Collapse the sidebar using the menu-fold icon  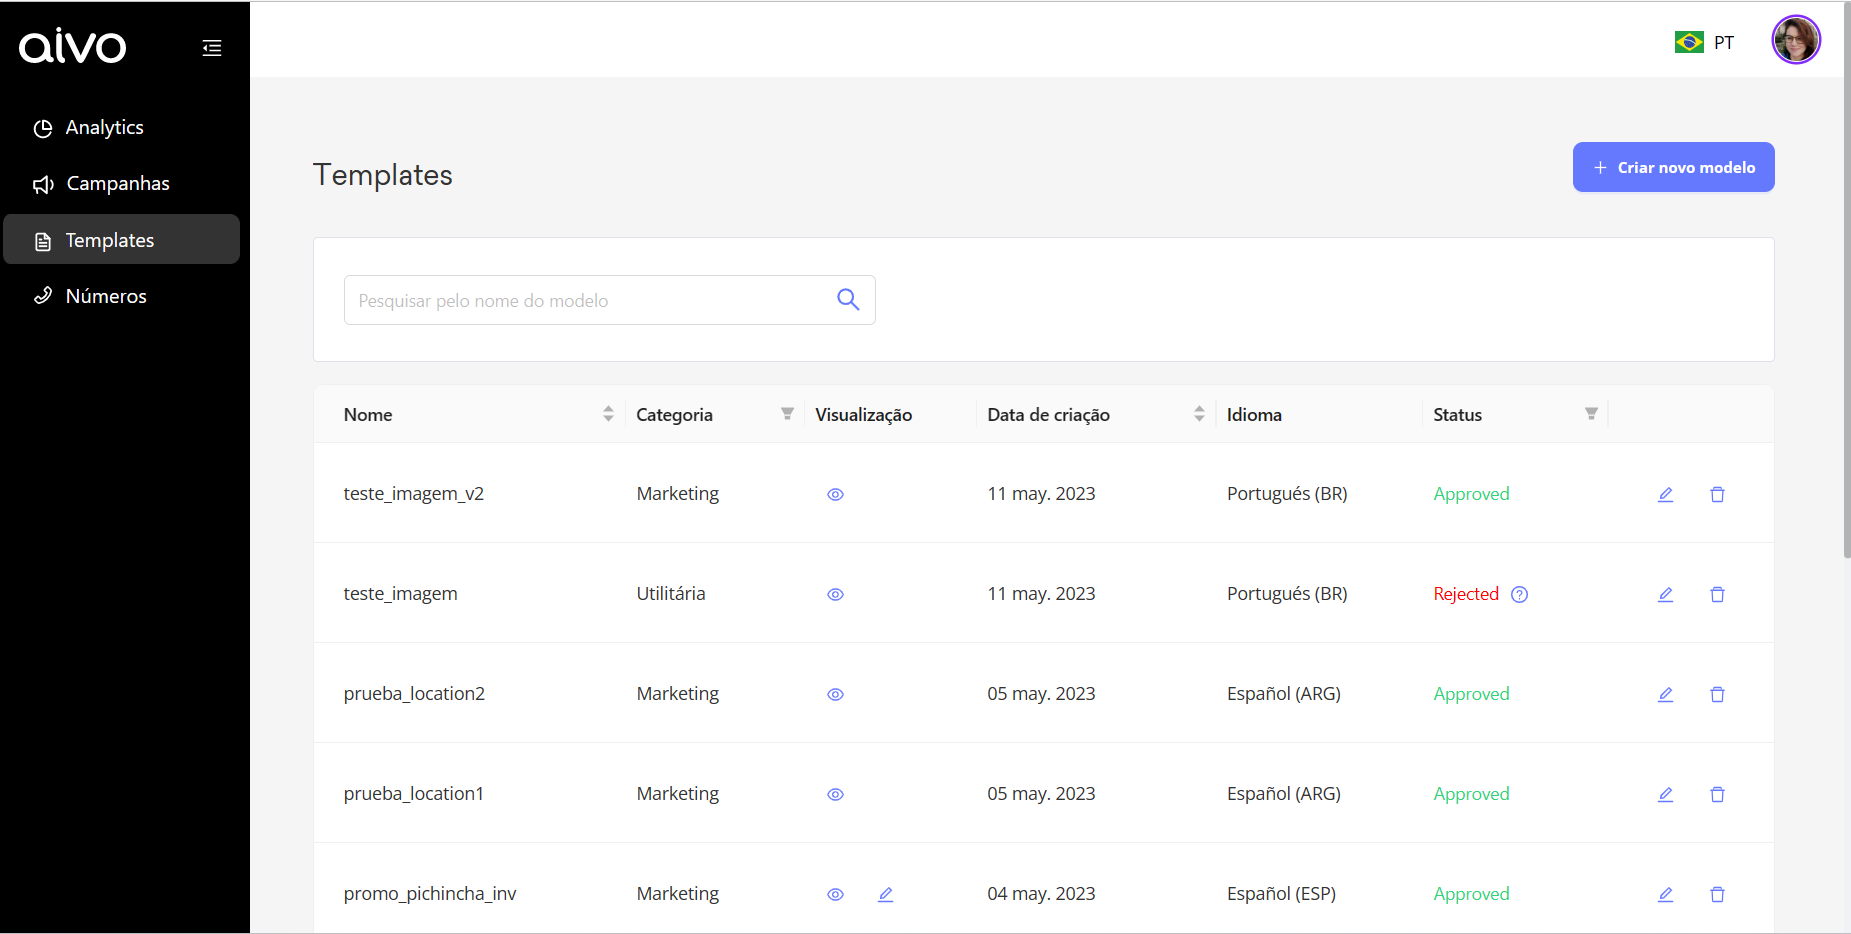point(212,48)
